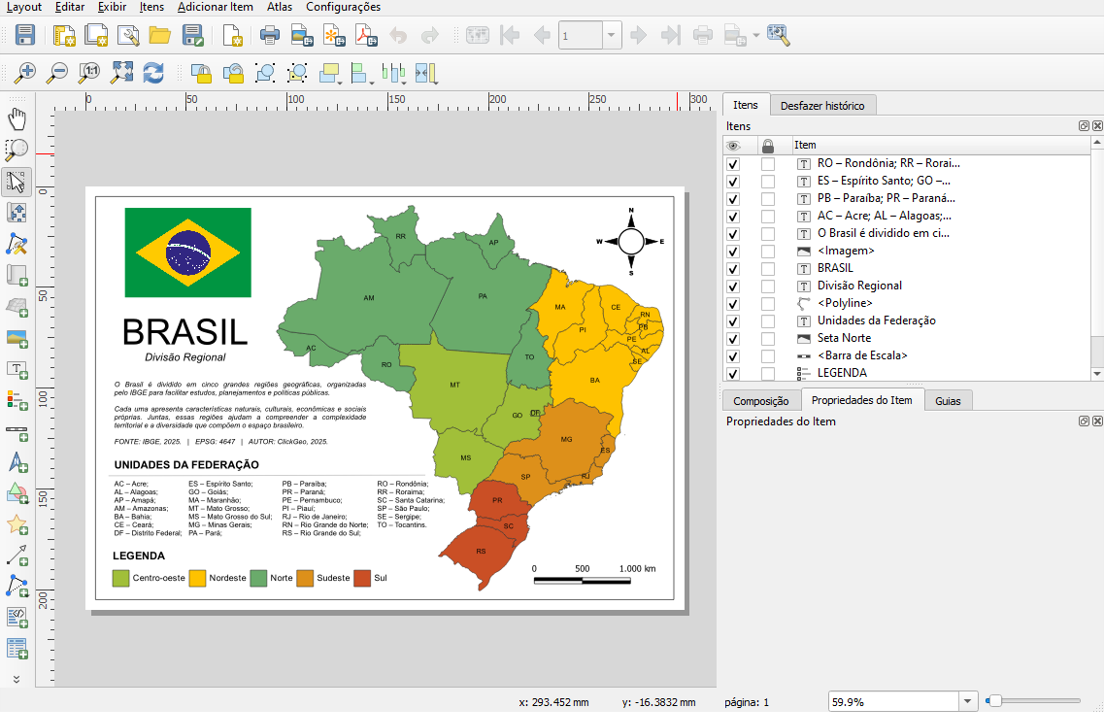Open the zoom level 59.9% dropdown

(967, 702)
